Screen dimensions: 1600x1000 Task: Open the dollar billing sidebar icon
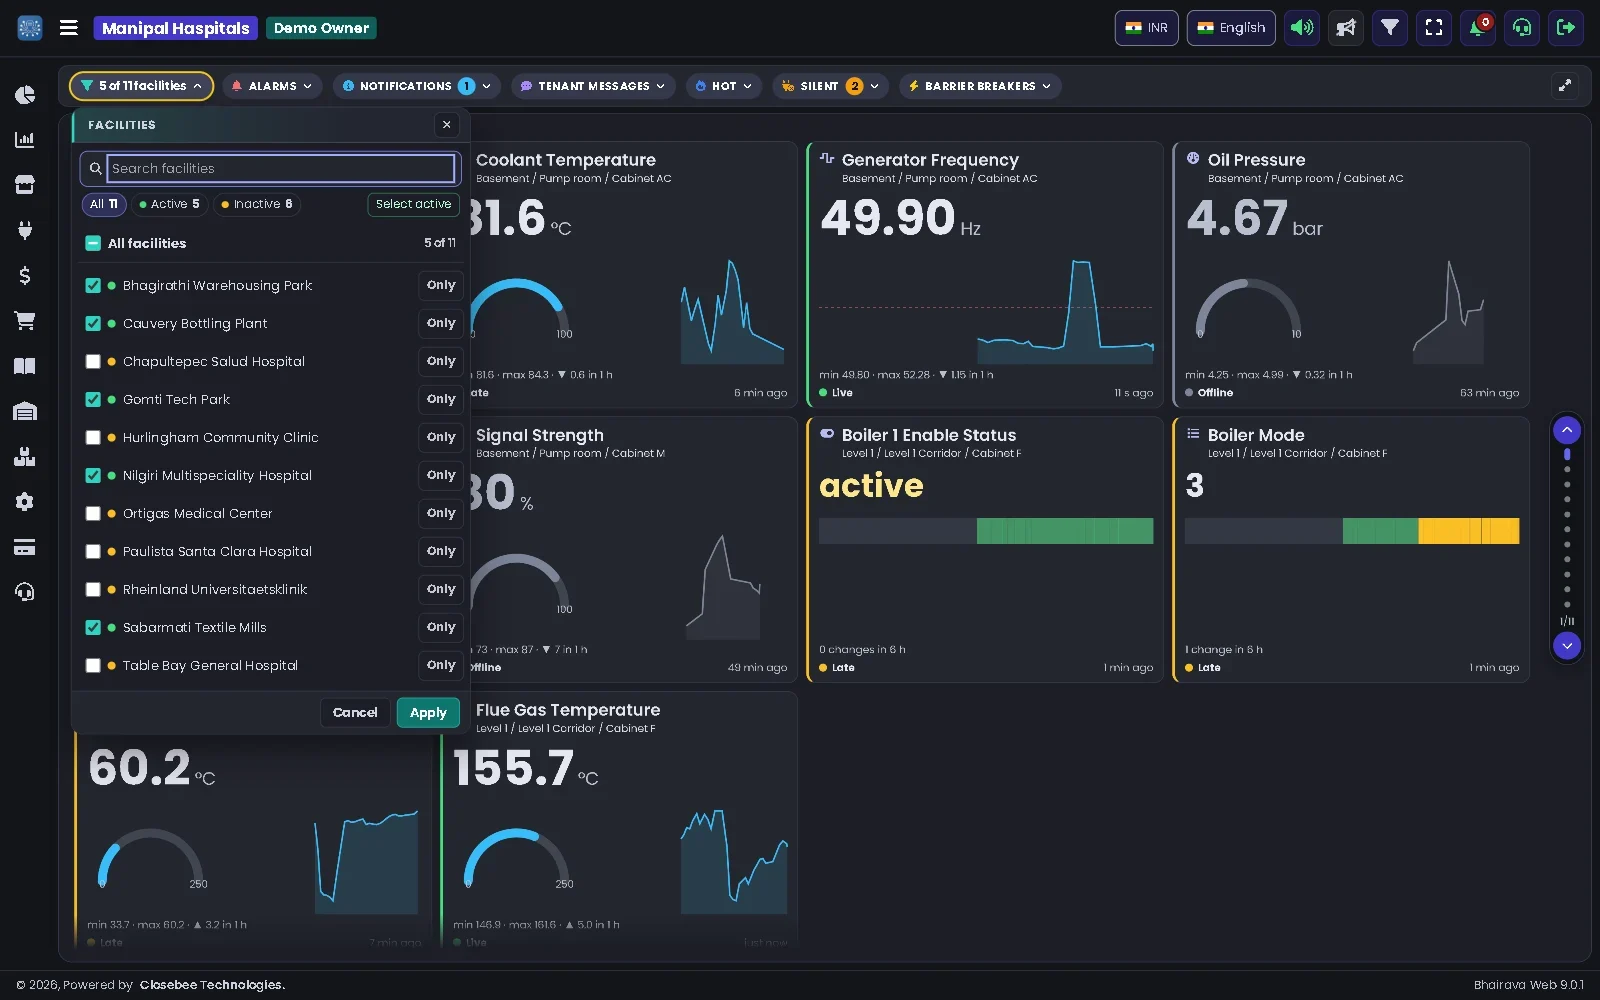click(x=25, y=275)
